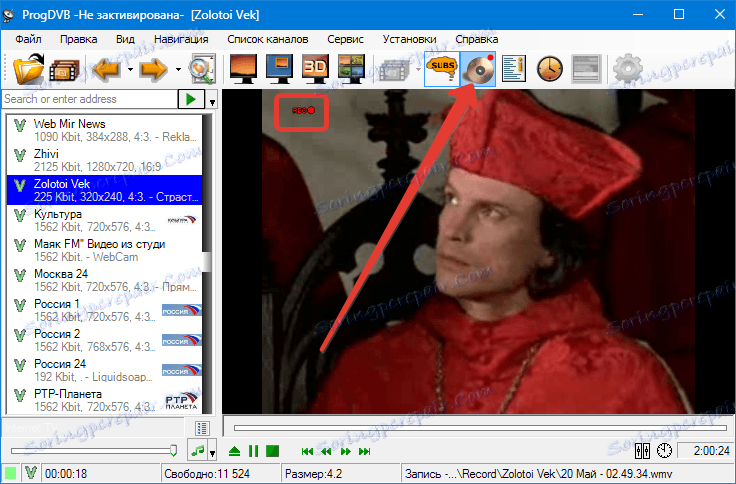Open the Правка menu
Viewport: 736px width, 484px height.
point(78,39)
